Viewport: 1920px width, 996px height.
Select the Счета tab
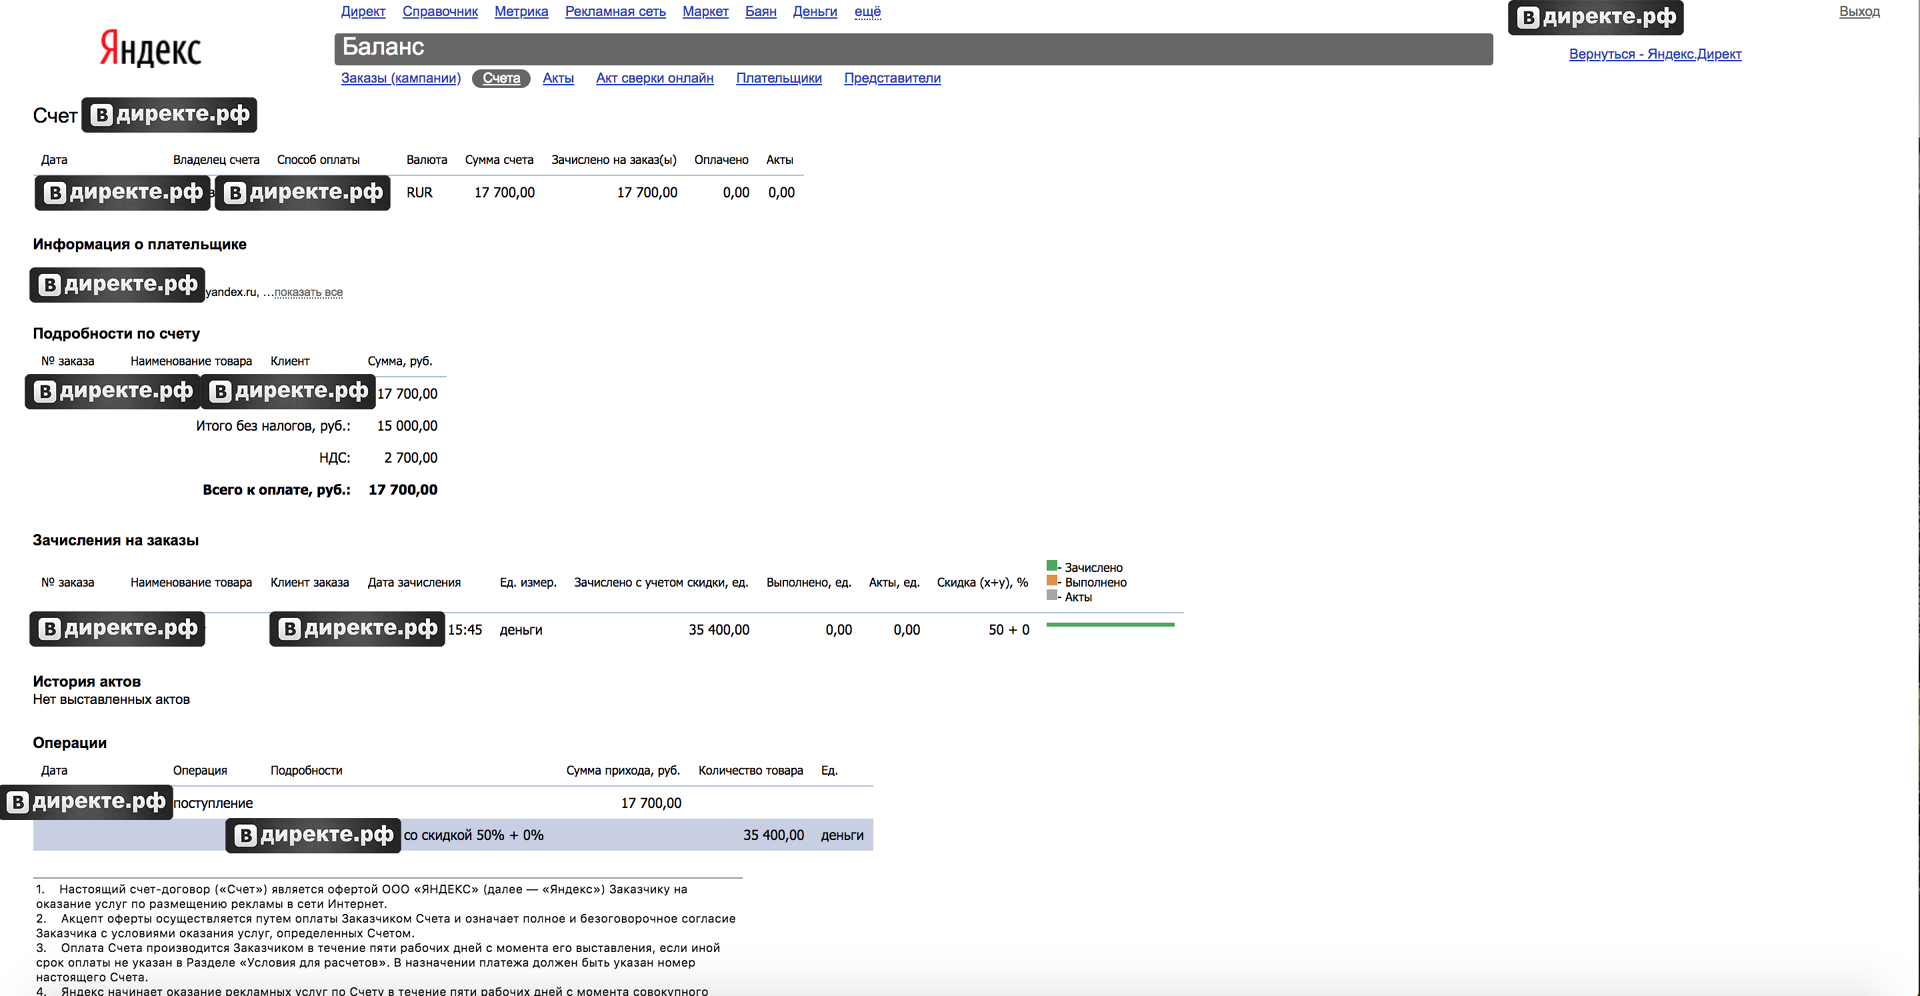(x=501, y=78)
